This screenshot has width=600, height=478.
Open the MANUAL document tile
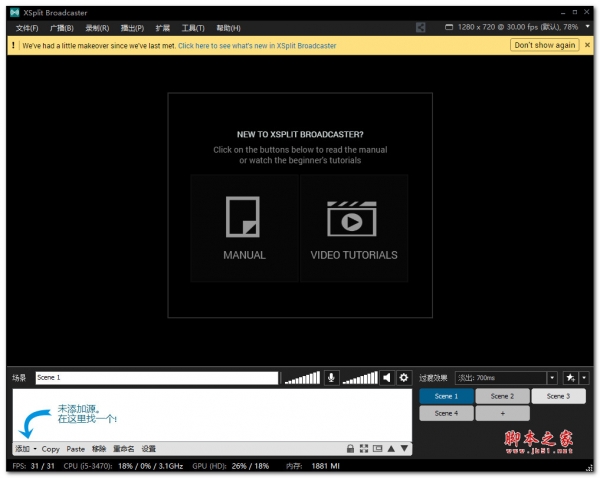click(x=244, y=228)
